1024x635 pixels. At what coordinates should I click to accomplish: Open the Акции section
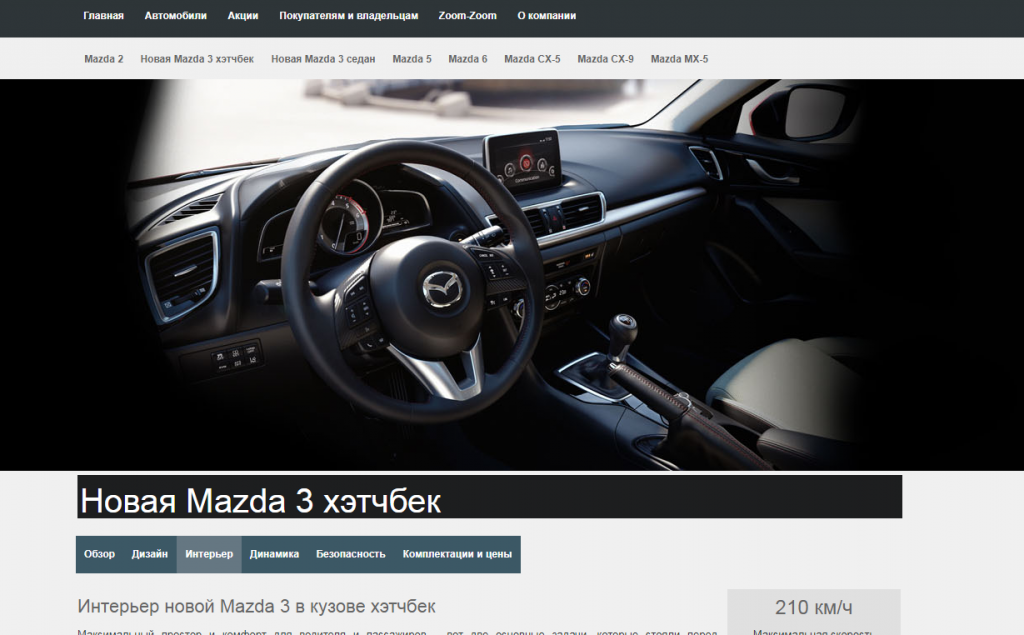[243, 16]
